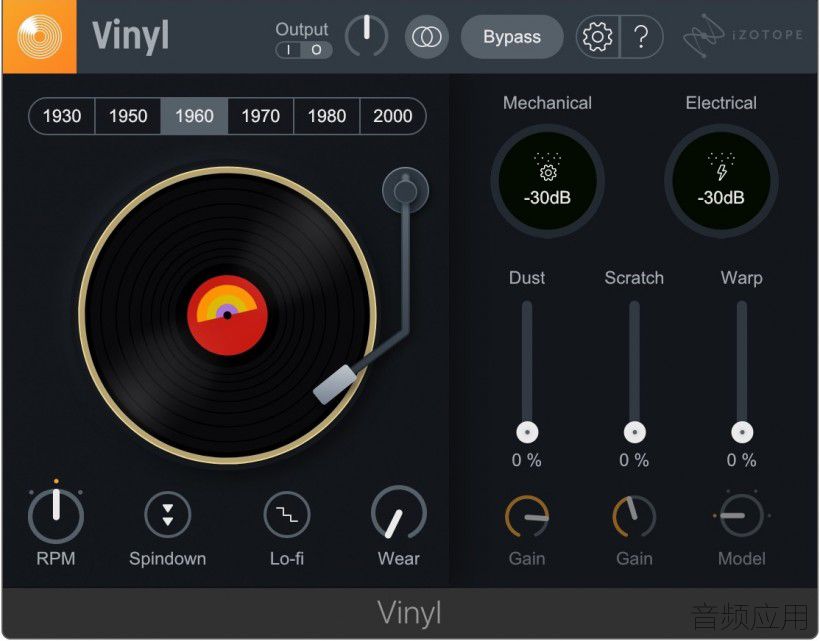The height and width of the screenshot is (641, 820).
Task: Click the Vinyl caption in the bottom bar
Action: click(x=409, y=613)
